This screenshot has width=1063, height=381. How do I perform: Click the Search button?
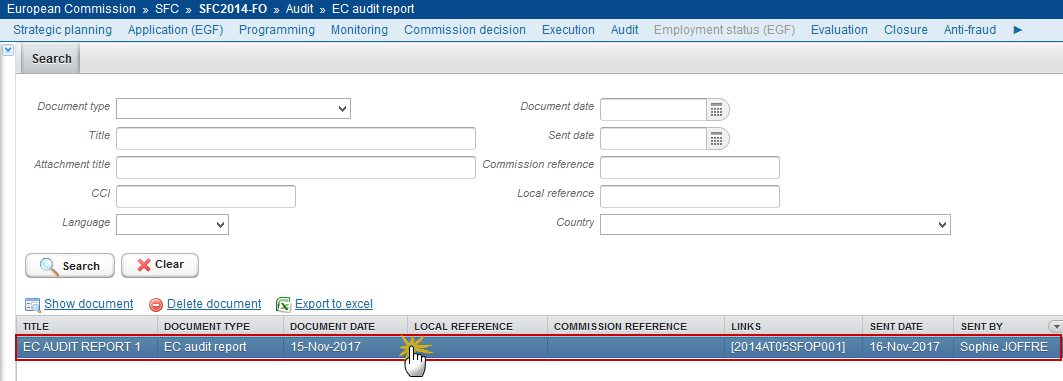coord(69,266)
